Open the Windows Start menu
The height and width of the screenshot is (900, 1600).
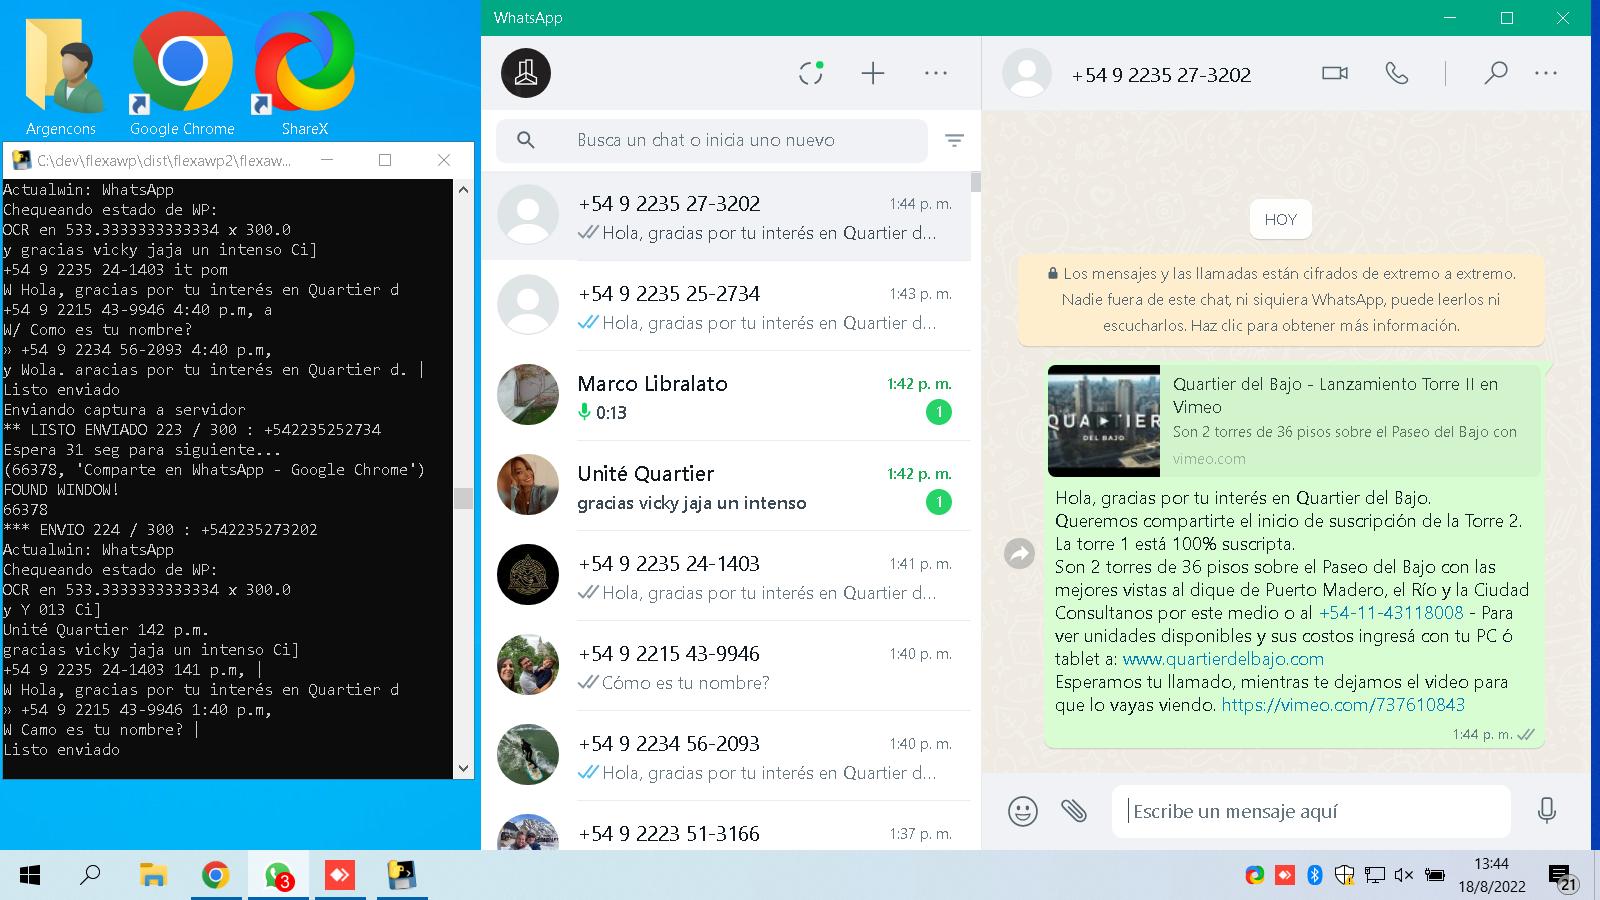30,876
